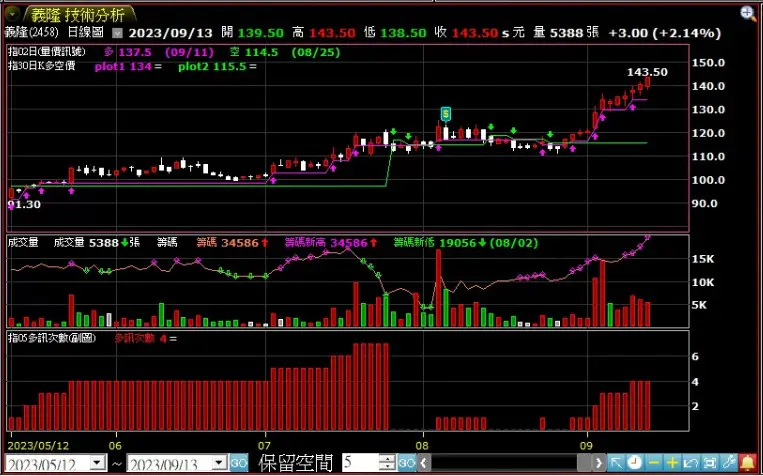The width and height of the screenshot is (763, 476).
Task: Click the 量 5388 張 volume header value
Action: [566, 33]
